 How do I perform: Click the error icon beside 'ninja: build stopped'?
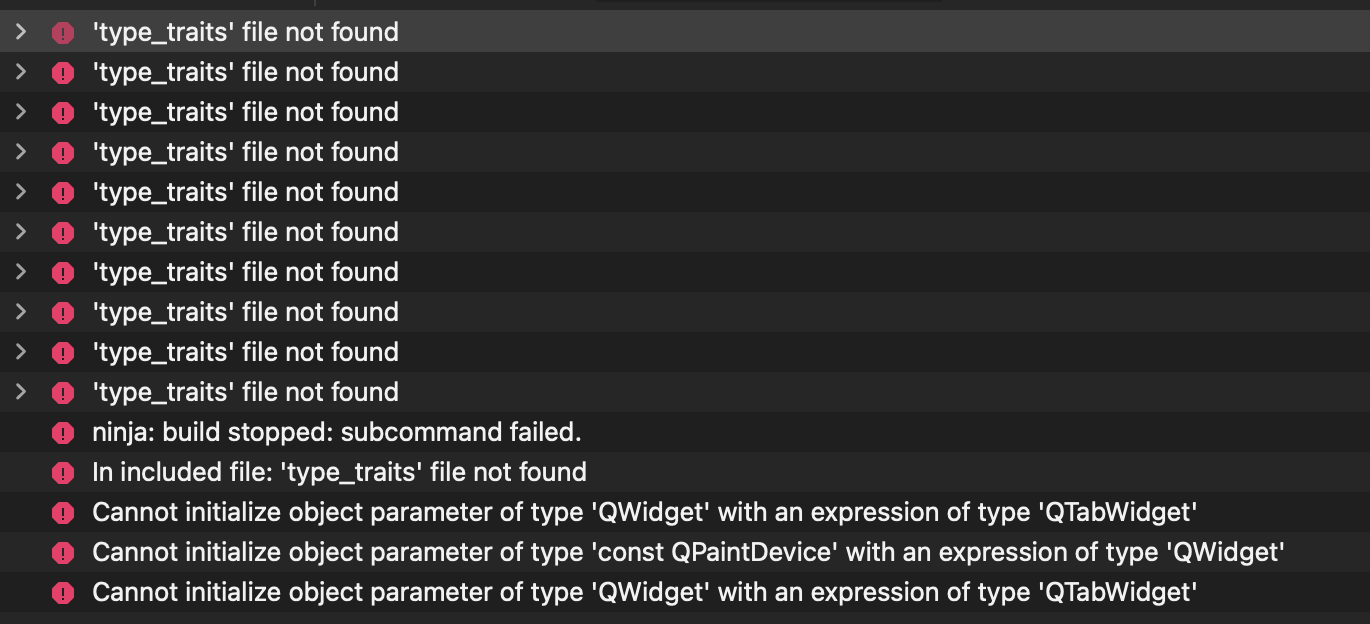pos(63,432)
